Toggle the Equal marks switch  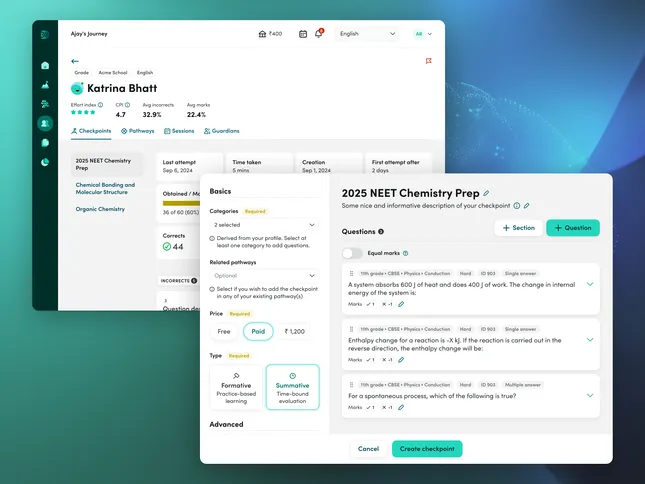[x=352, y=253]
